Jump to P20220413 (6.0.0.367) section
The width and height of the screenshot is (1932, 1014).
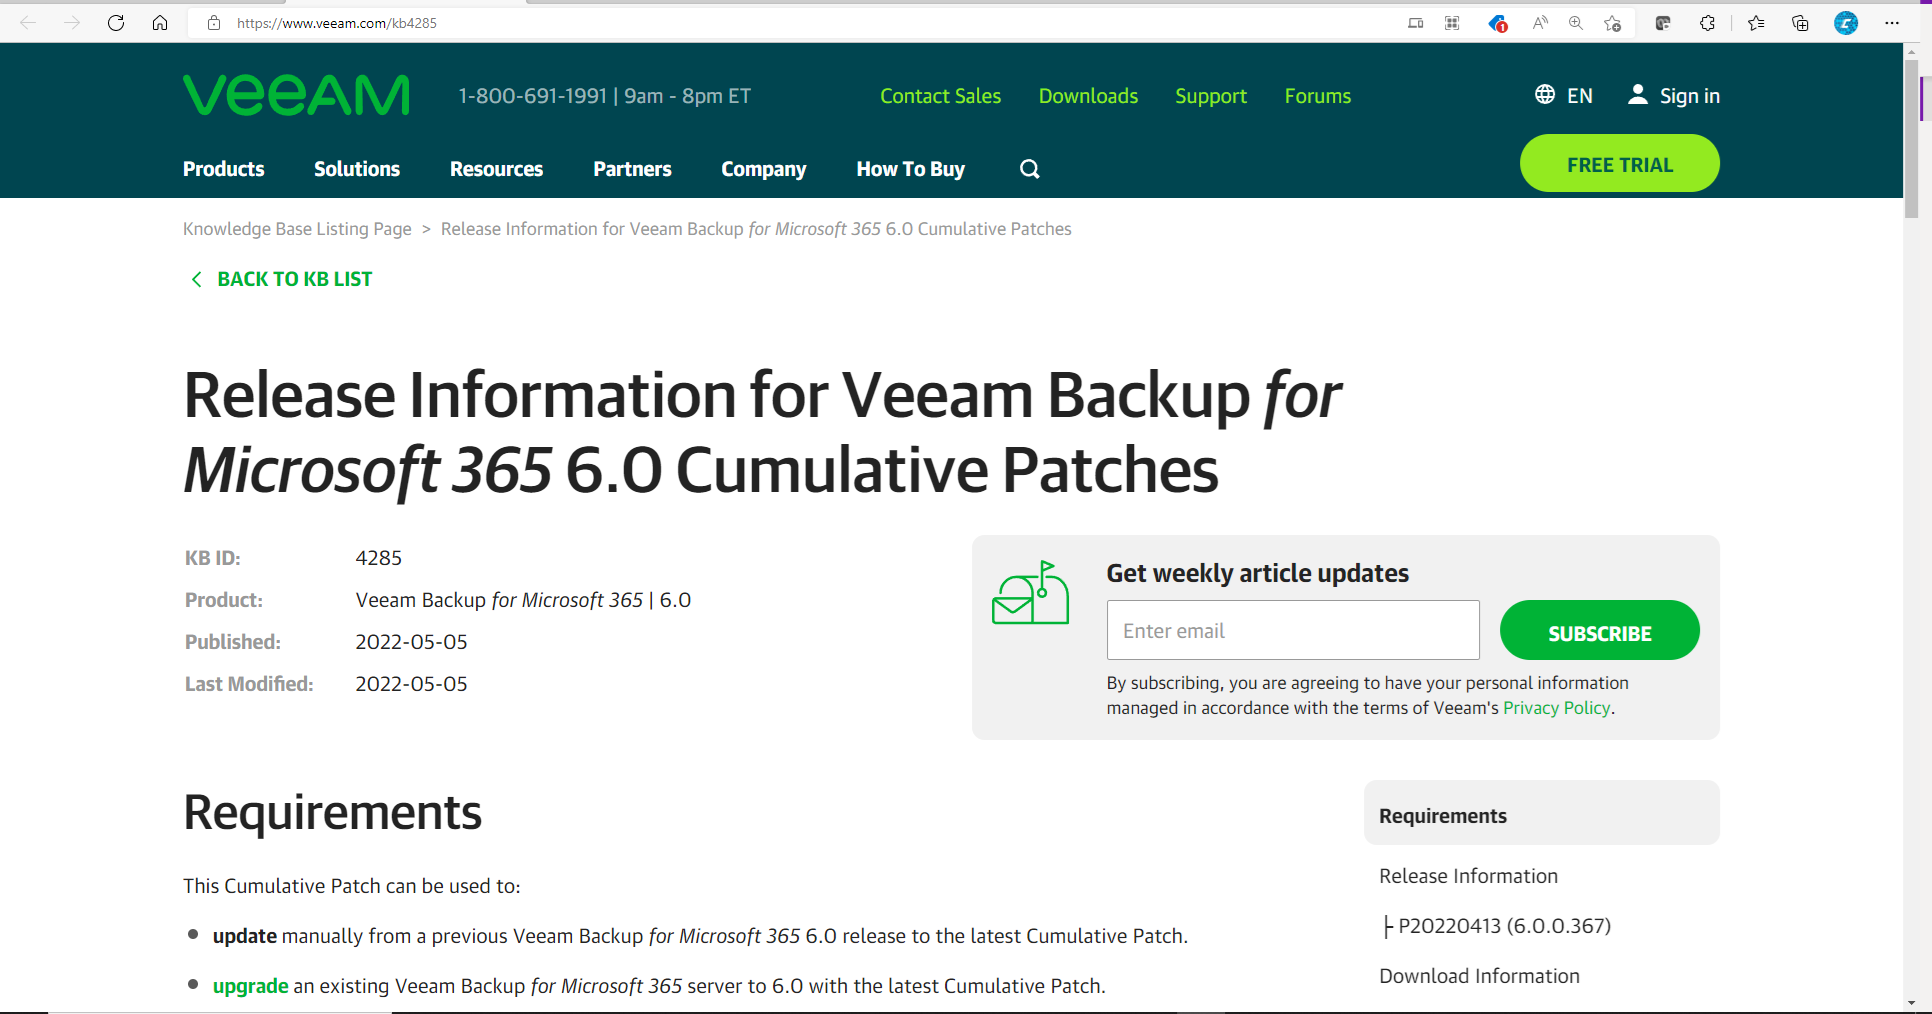1504,926
